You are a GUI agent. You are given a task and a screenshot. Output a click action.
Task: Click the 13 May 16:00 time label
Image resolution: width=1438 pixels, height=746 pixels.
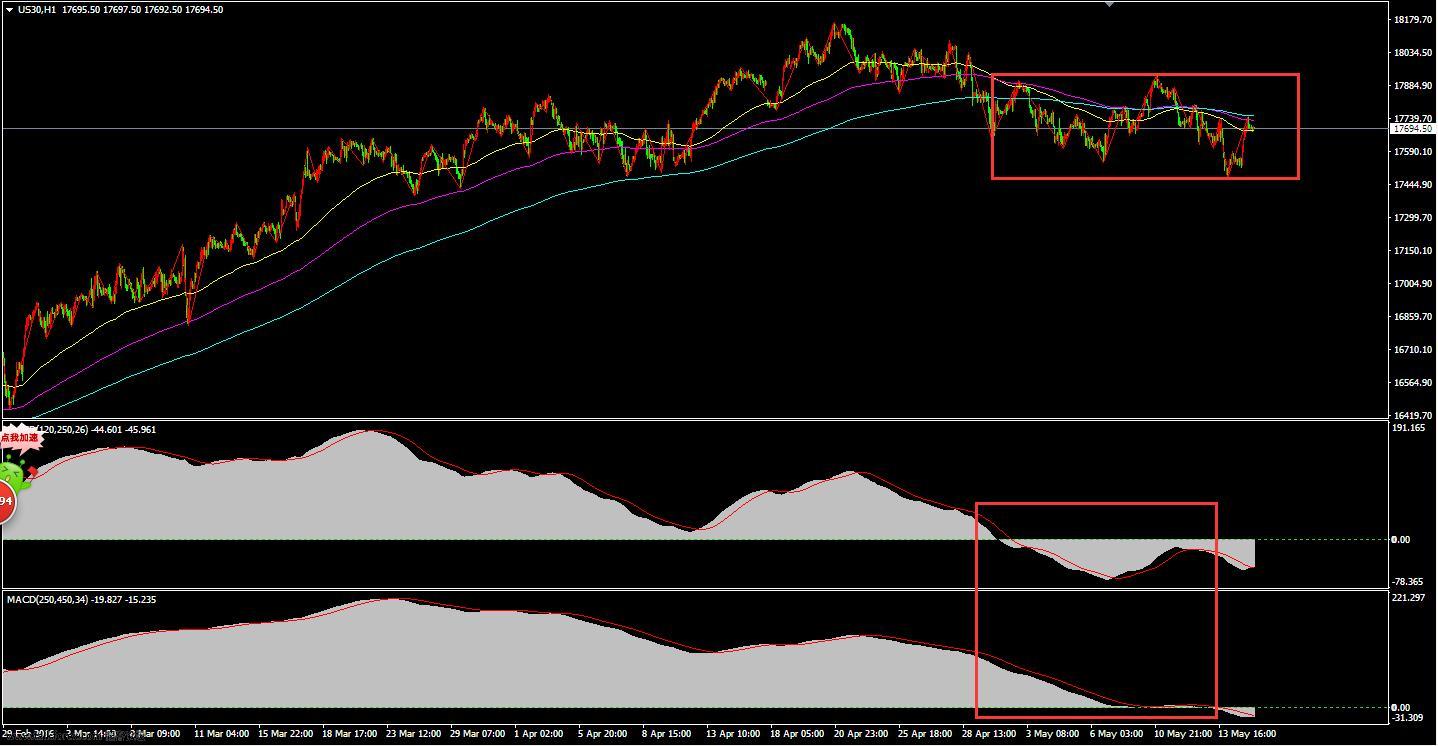click(x=1245, y=734)
